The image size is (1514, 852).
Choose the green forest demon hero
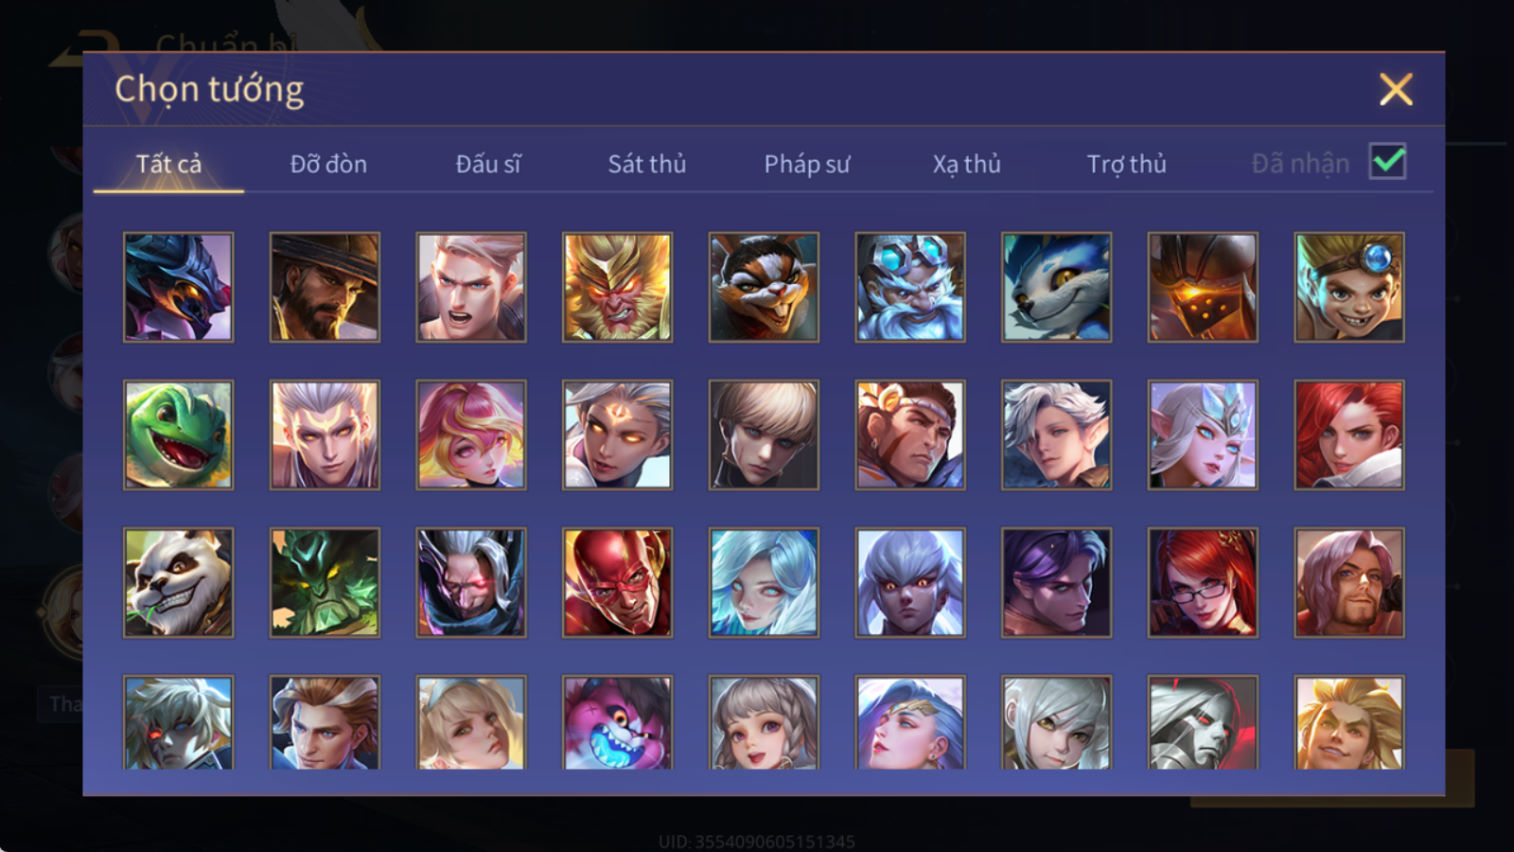pos(324,583)
